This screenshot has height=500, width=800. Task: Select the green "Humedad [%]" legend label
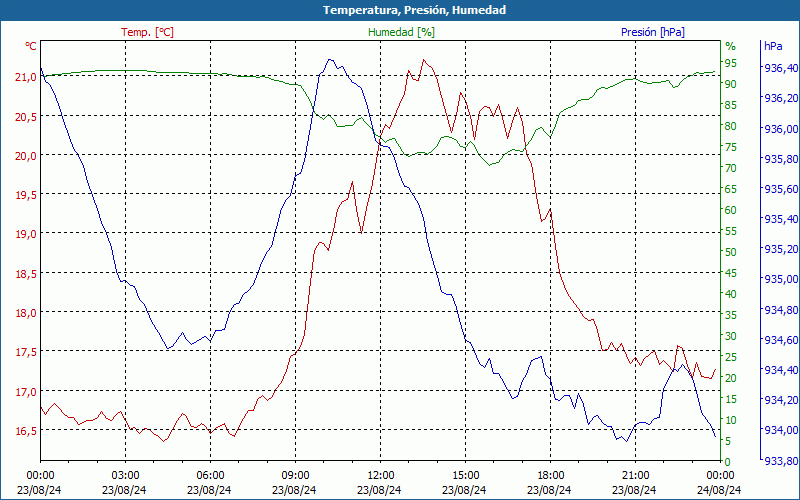[x=401, y=32]
